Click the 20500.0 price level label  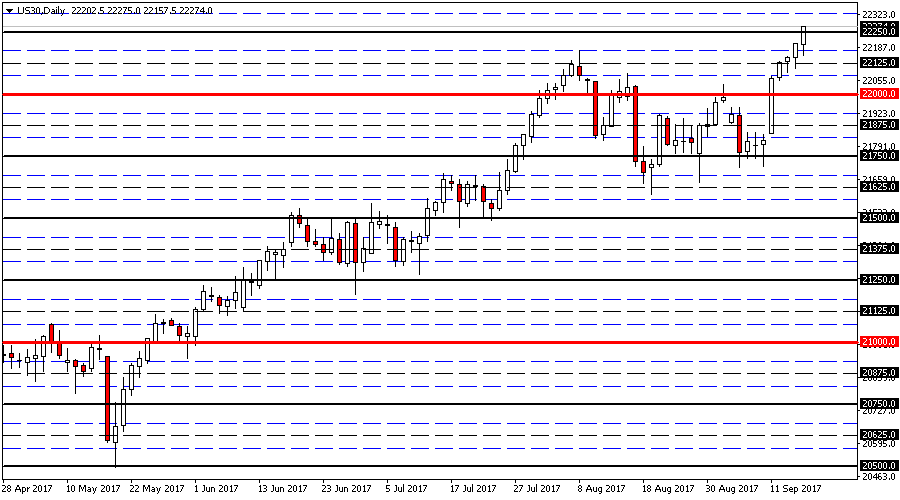[877, 466]
